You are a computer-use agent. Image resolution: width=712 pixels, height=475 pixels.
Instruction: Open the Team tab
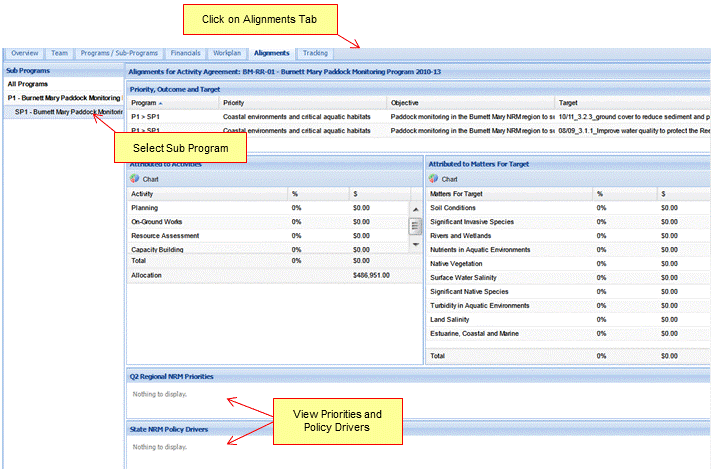pos(60,53)
